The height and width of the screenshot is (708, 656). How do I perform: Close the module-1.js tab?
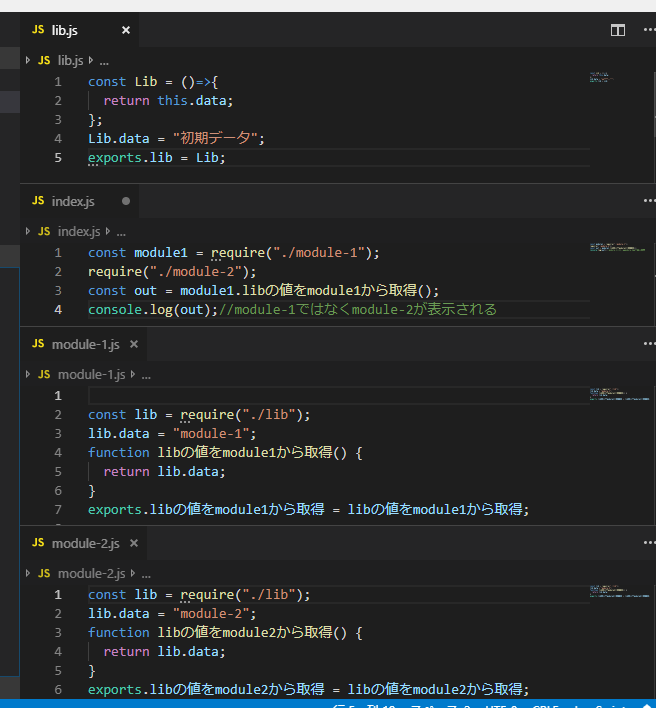pyautogui.click(x=134, y=344)
